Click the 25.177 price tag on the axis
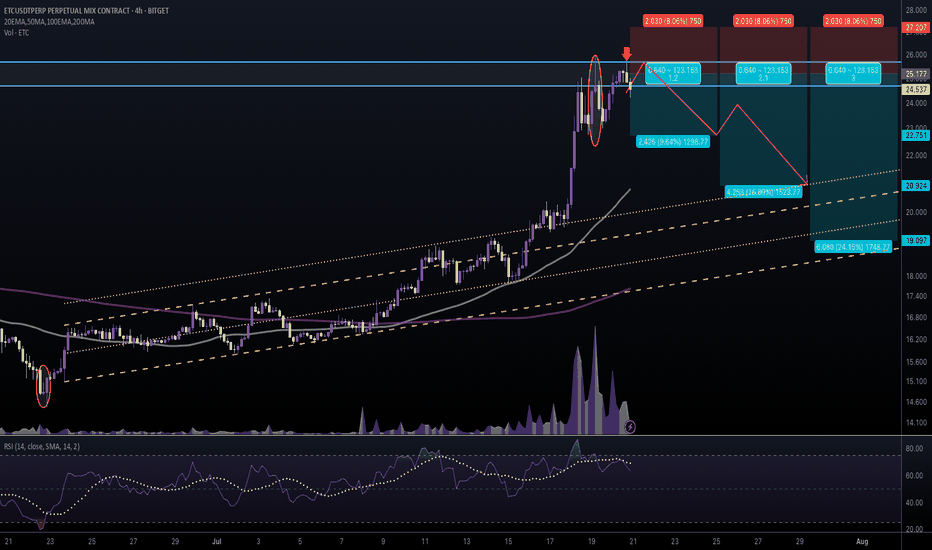Viewport: 932px width, 550px height. (x=916, y=74)
